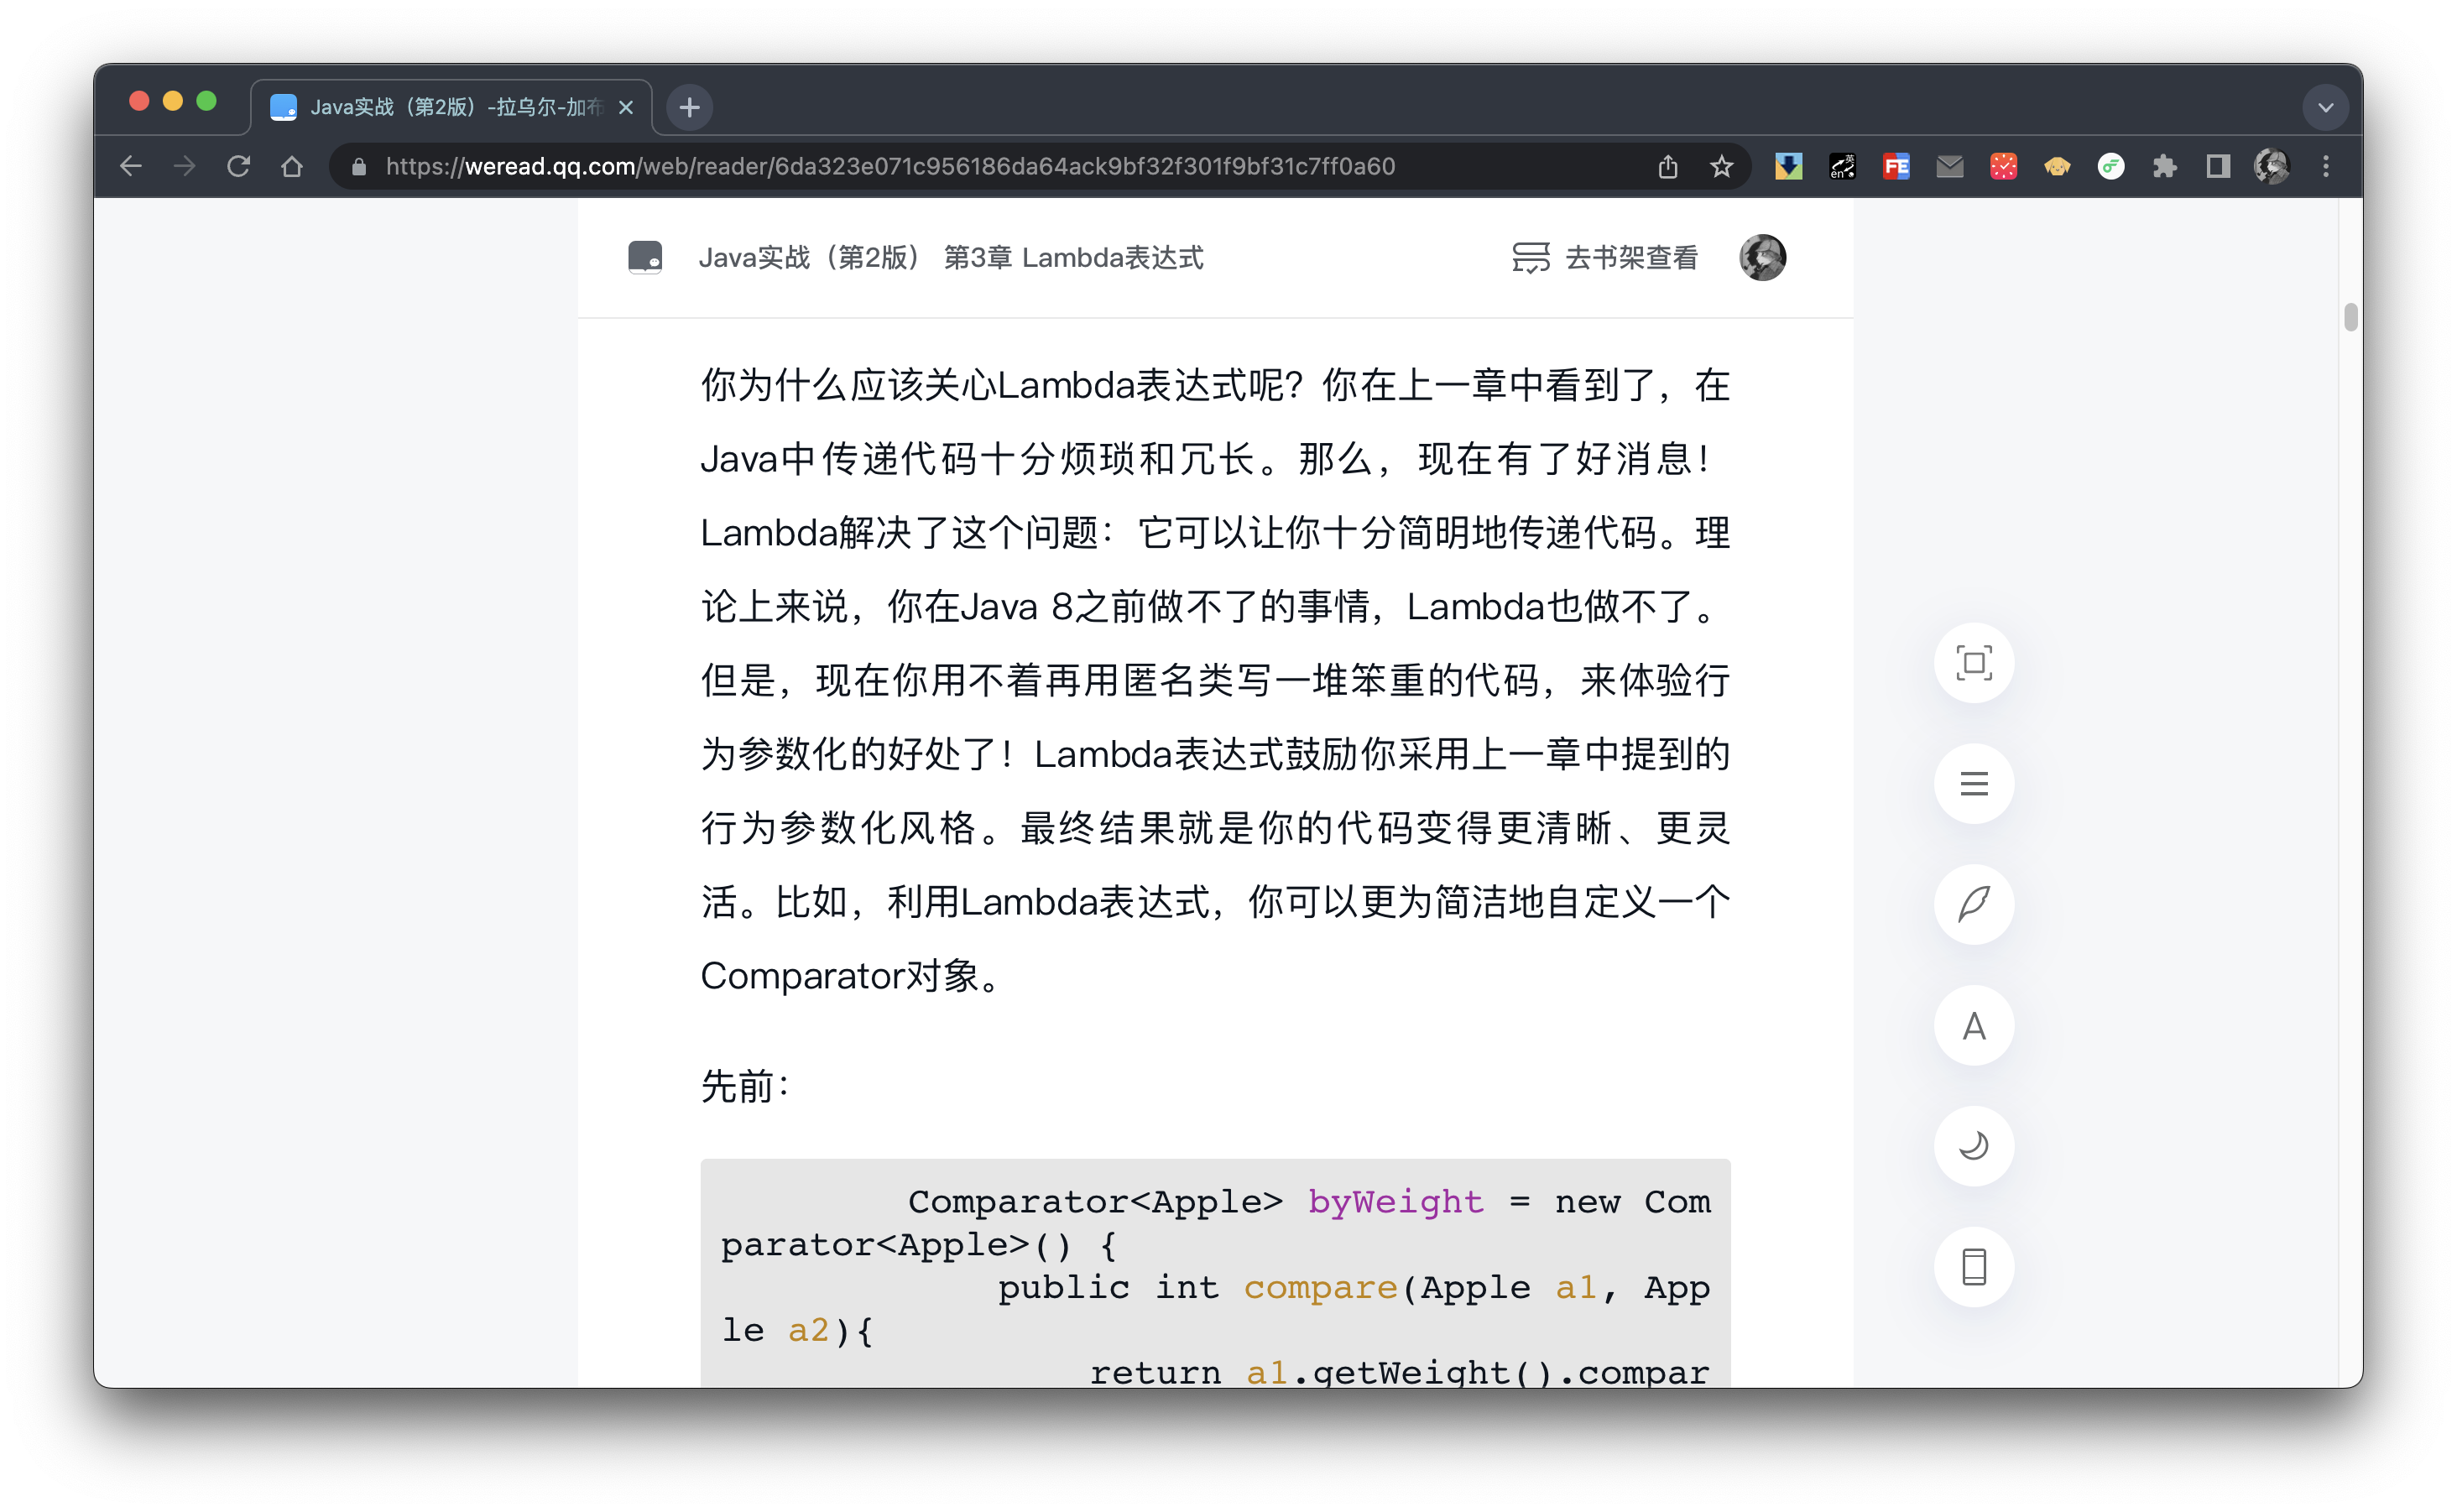Viewport: 2457px width, 1512px height.
Task: Open Chrome profile avatar menu
Action: pos(2272,166)
